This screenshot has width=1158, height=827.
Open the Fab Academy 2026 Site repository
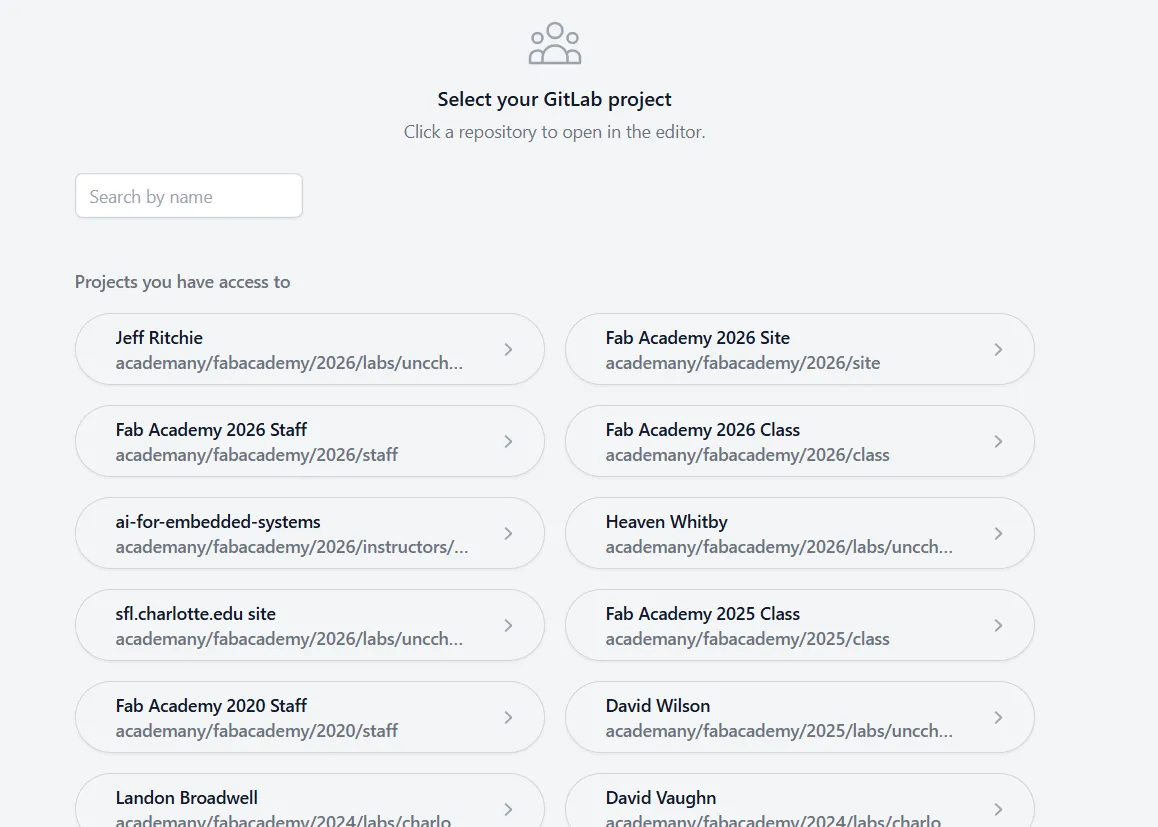point(780,350)
